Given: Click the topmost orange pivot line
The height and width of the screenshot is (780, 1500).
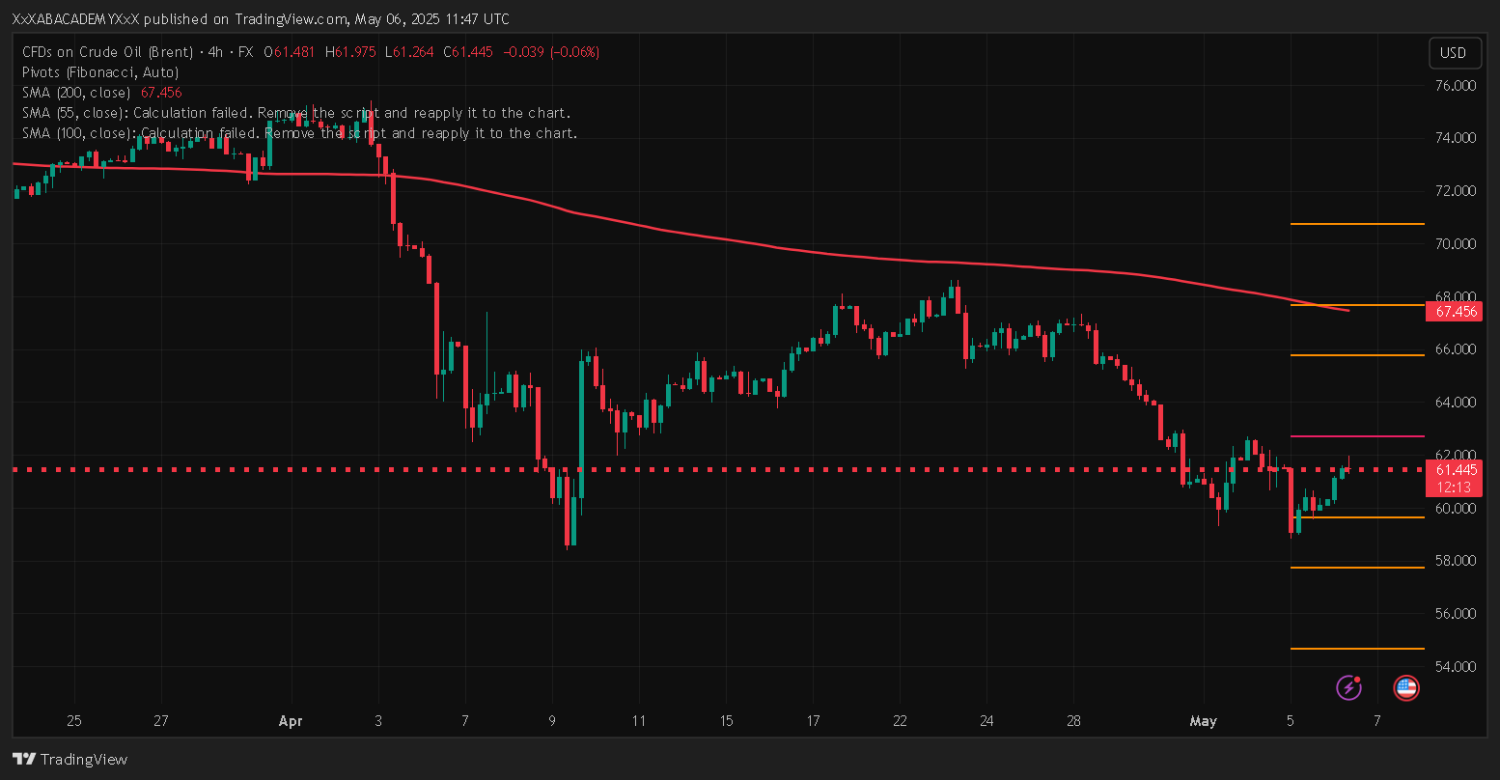Looking at the screenshot, I should click(1356, 224).
